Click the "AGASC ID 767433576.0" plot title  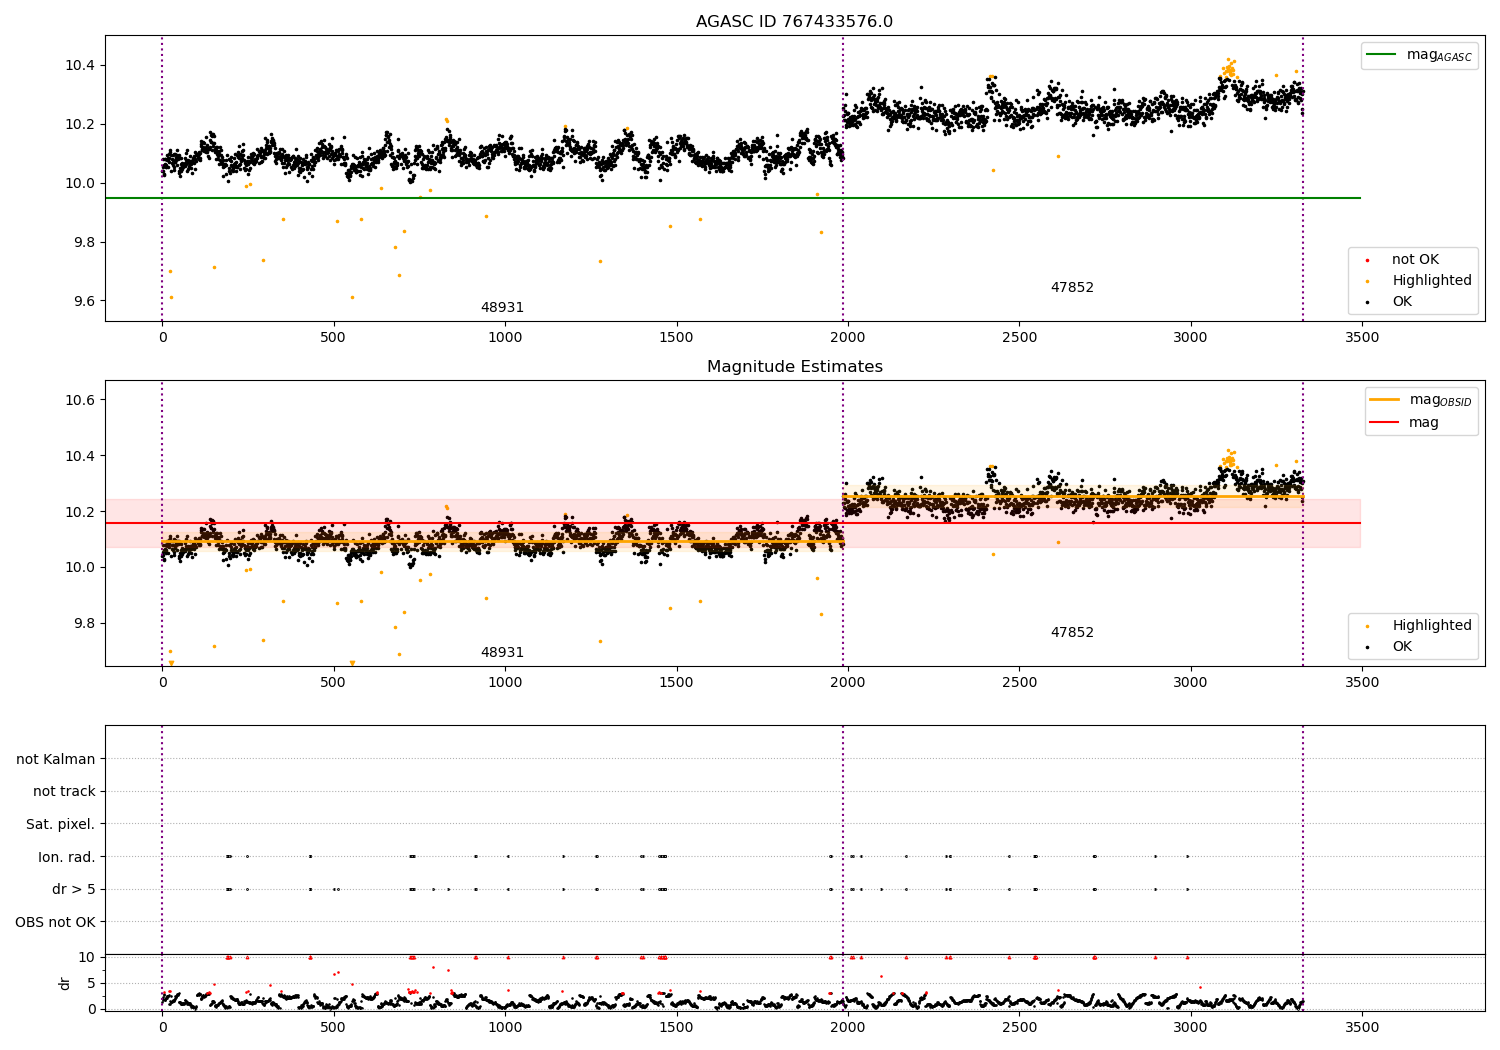pos(794,22)
